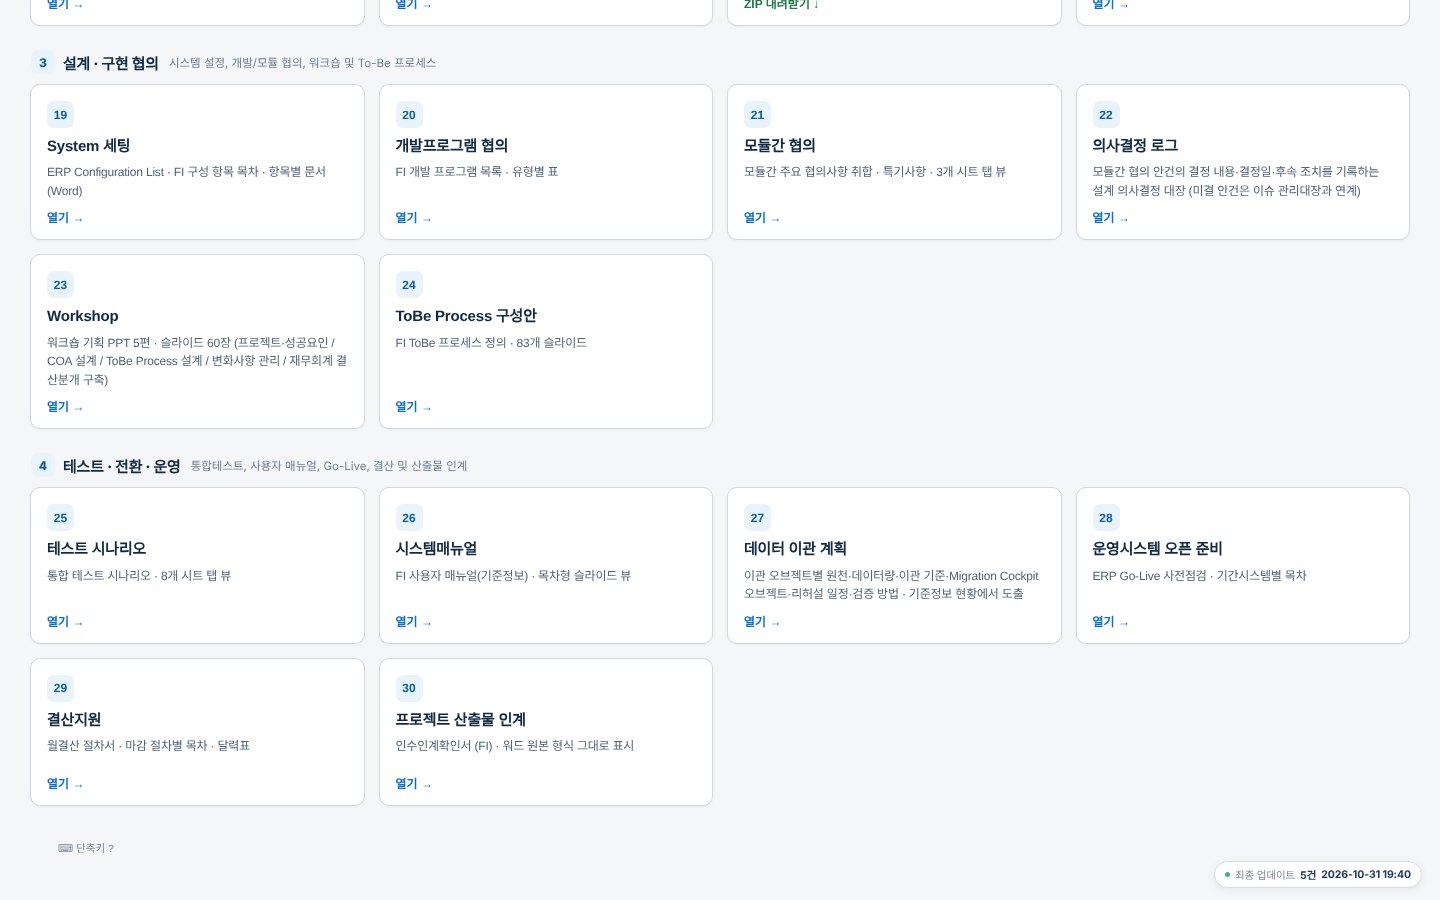
Task: Click the 의사결정 로그 card title
Action: pyautogui.click(x=1135, y=146)
